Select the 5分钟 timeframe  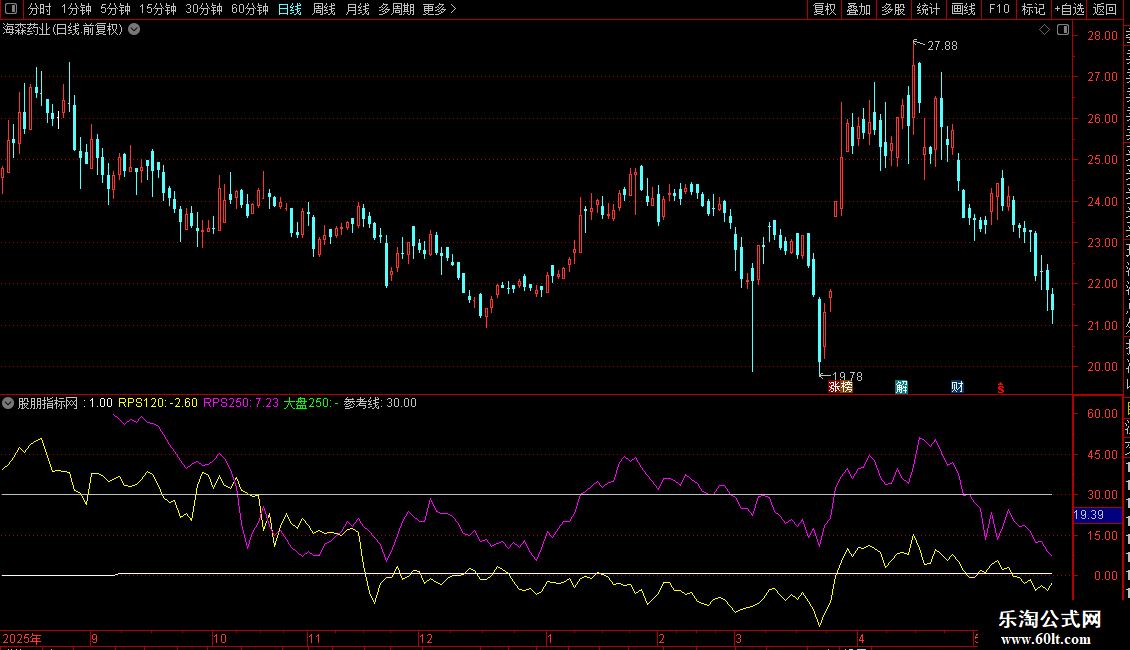pyautogui.click(x=115, y=9)
